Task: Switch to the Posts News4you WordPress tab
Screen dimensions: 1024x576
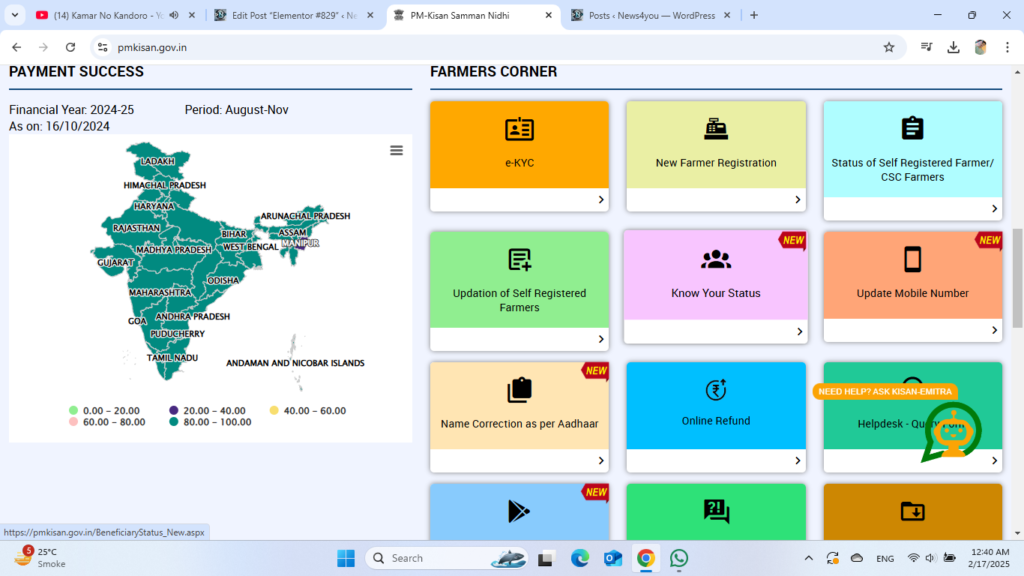Action: coord(652,15)
